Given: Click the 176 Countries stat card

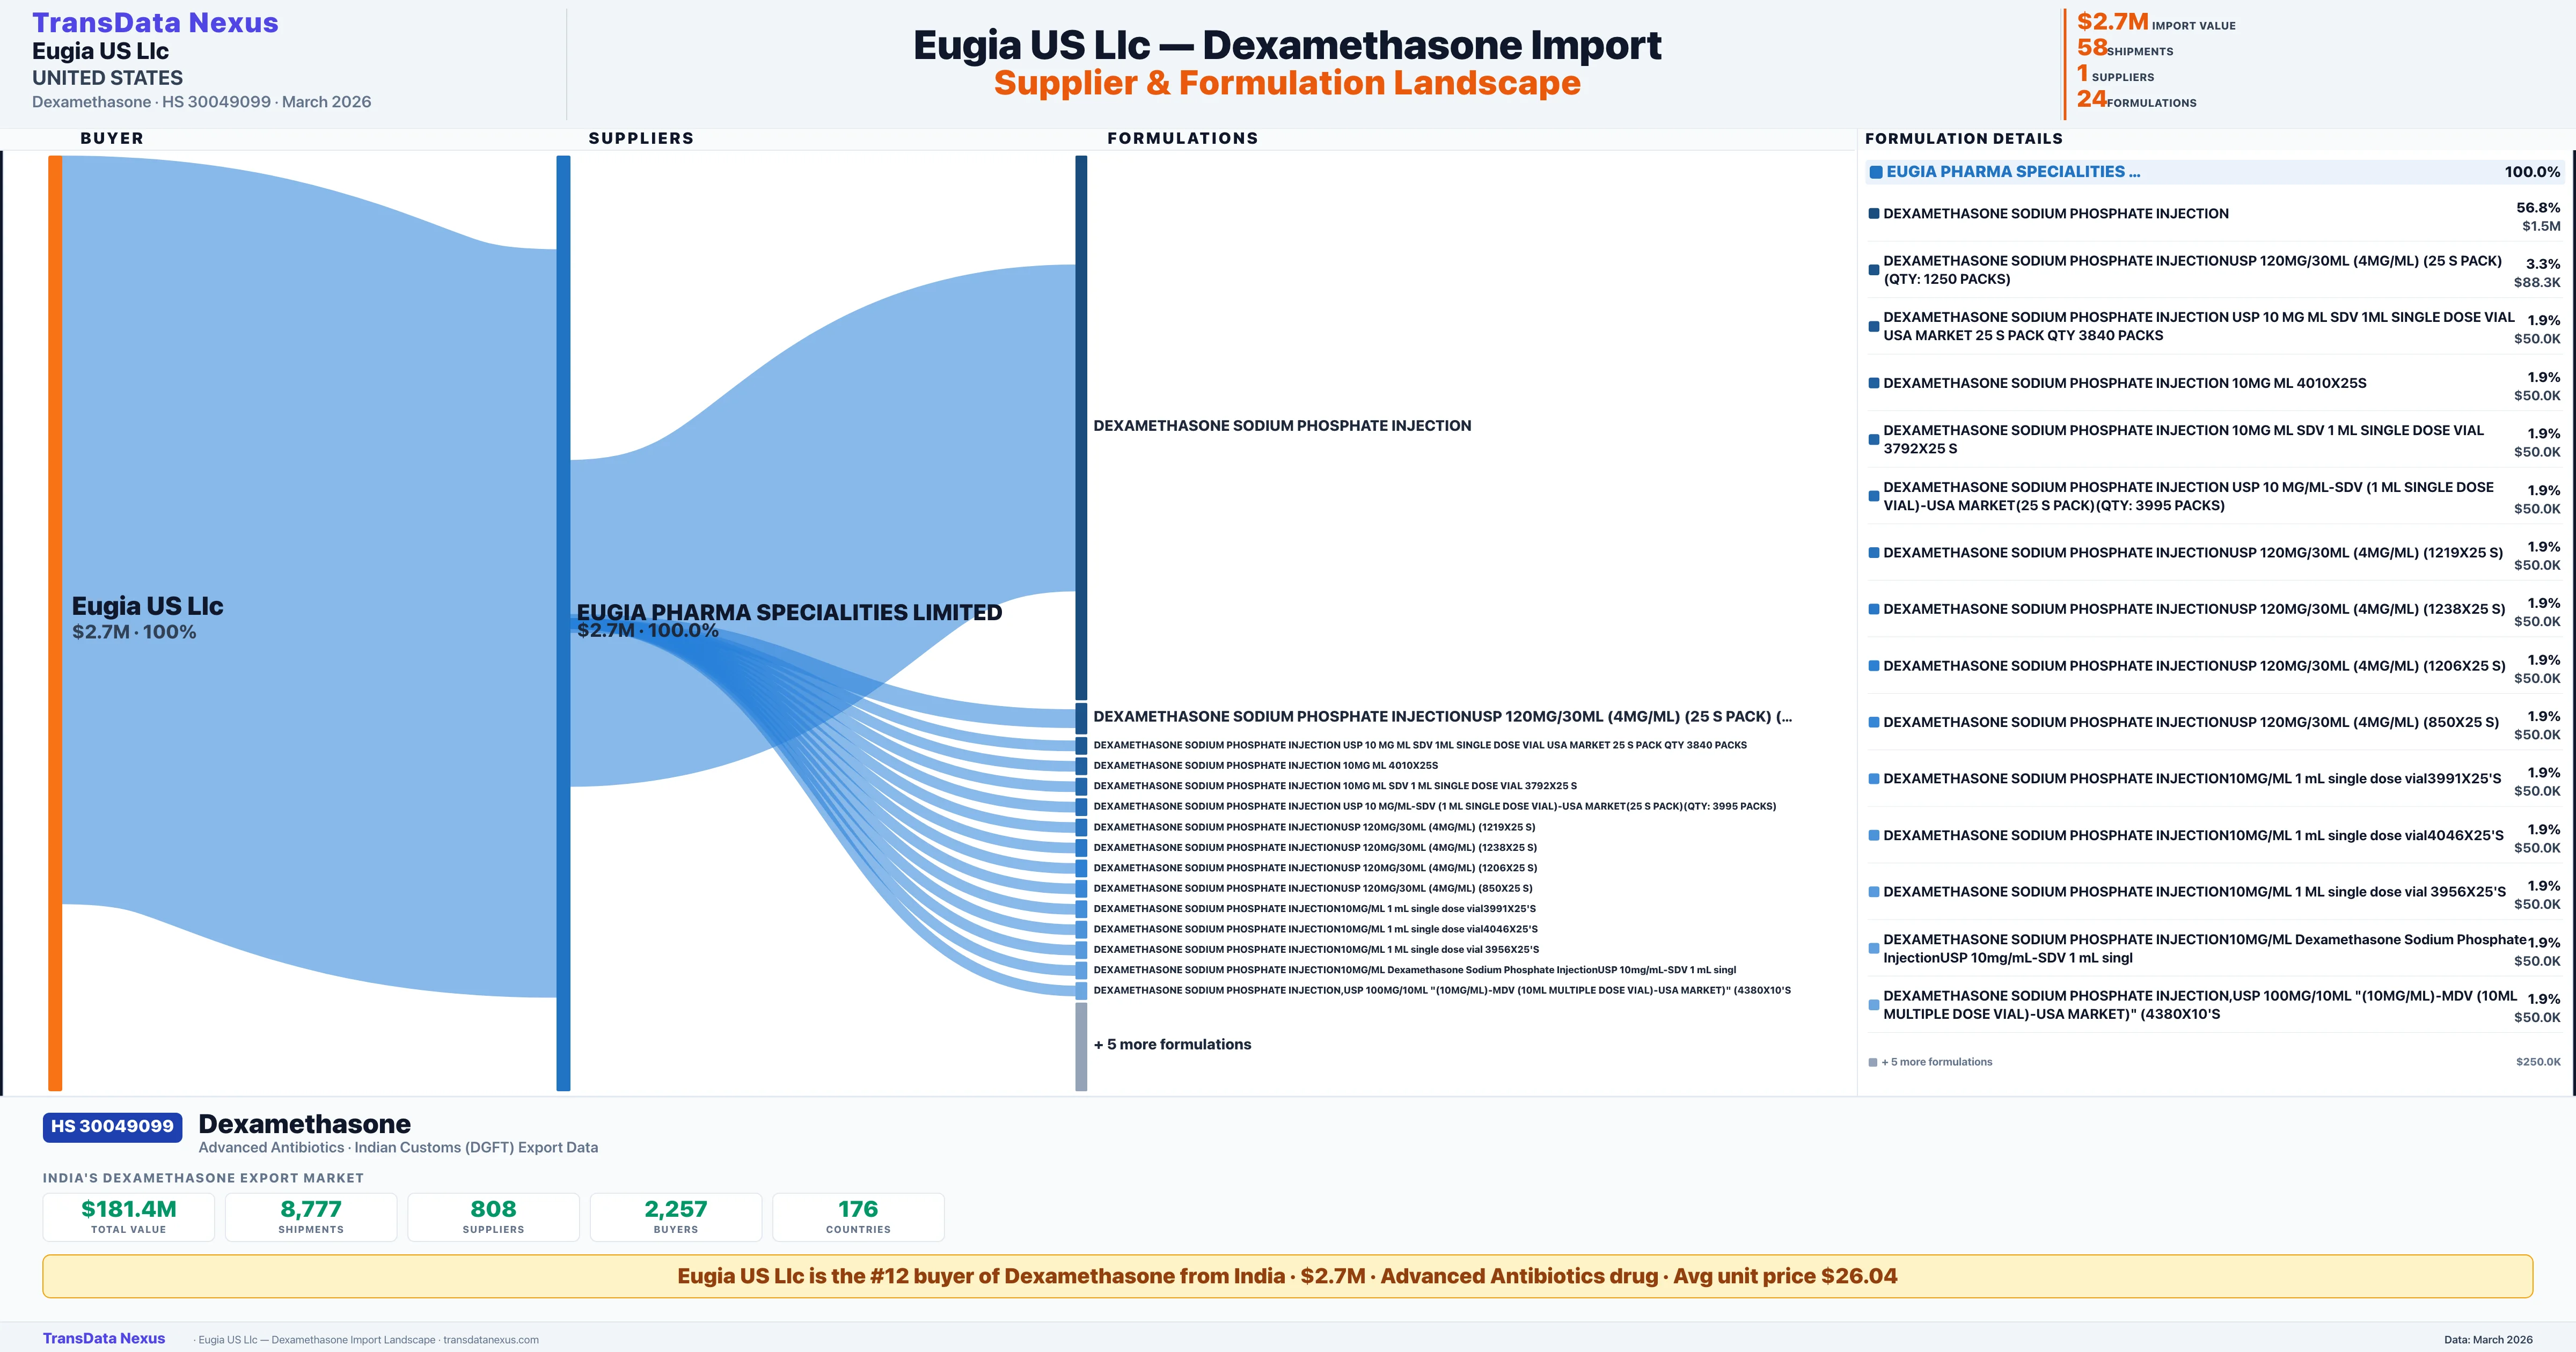Looking at the screenshot, I should click(858, 1216).
